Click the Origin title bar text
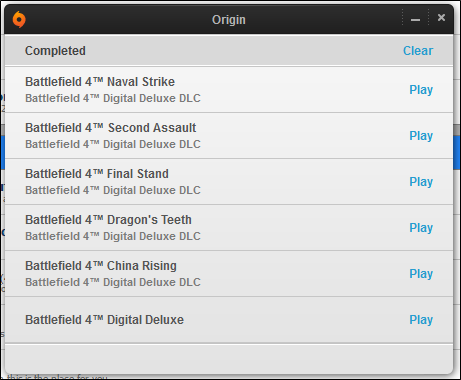Viewport: 461px width, 380px height. click(x=229, y=20)
